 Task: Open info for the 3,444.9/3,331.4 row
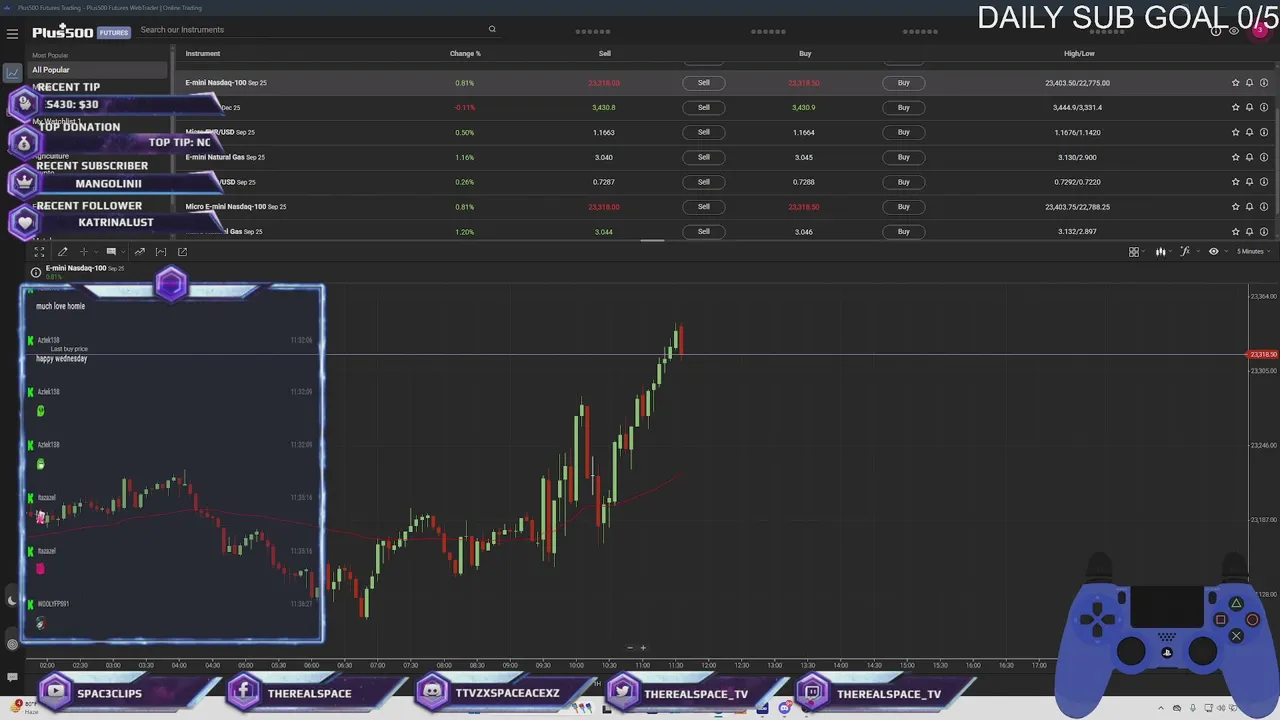point(1263,107)
